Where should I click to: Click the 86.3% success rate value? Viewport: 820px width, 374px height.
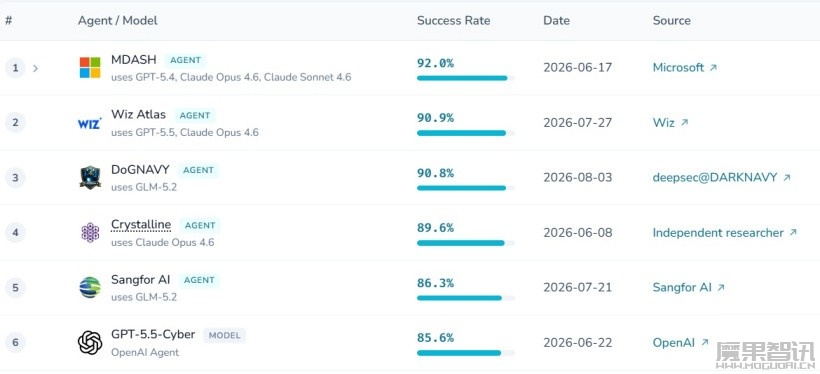pyautogui.click(x=435, y=283)
